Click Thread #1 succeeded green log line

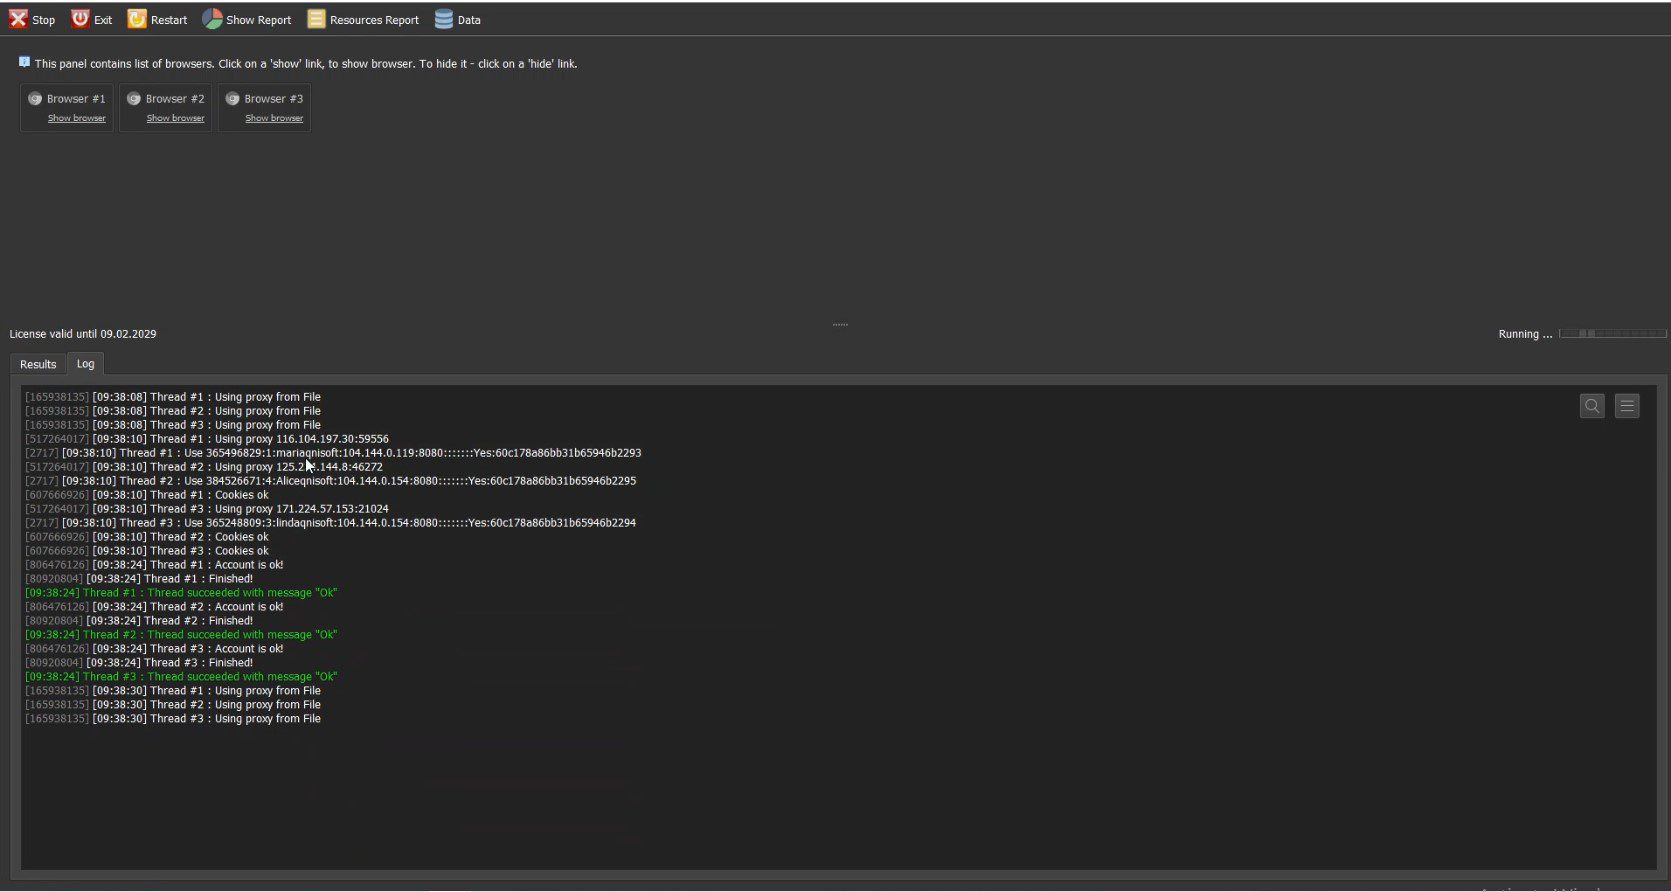181,593
